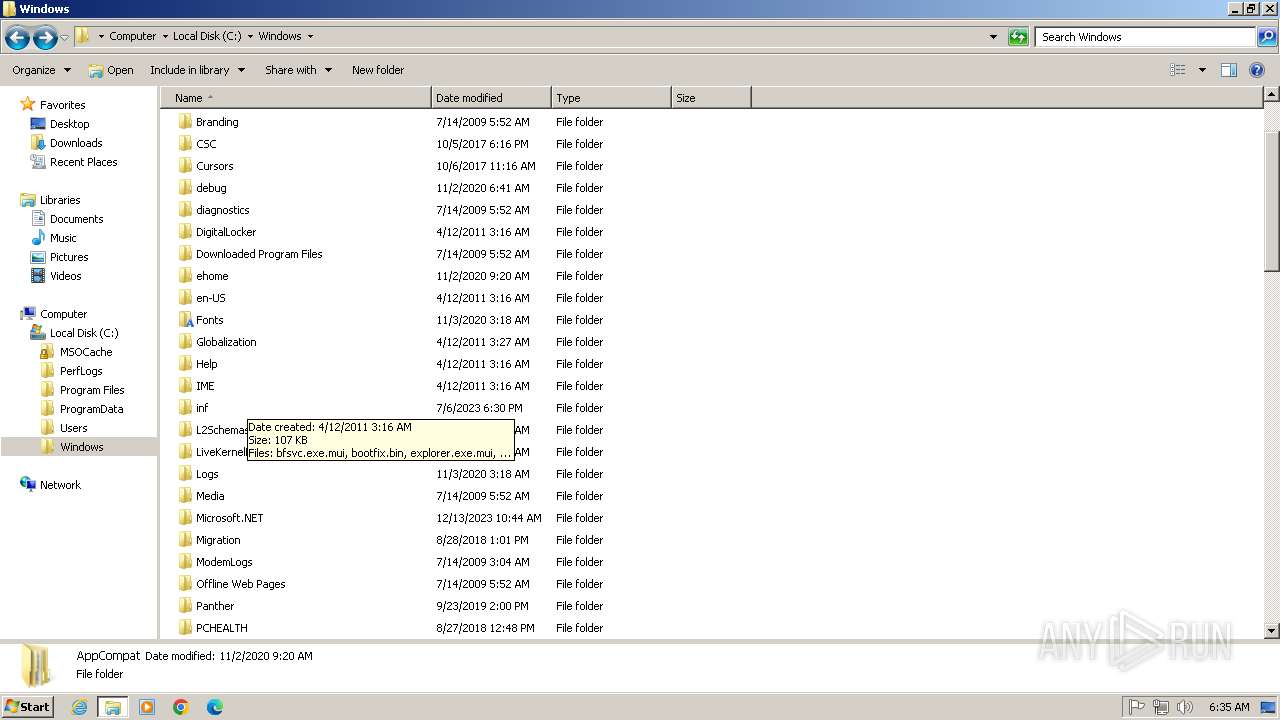Launch Internet Explorer from the taskbar
The width and height of the screenshot is (1280, 720).
80,707
